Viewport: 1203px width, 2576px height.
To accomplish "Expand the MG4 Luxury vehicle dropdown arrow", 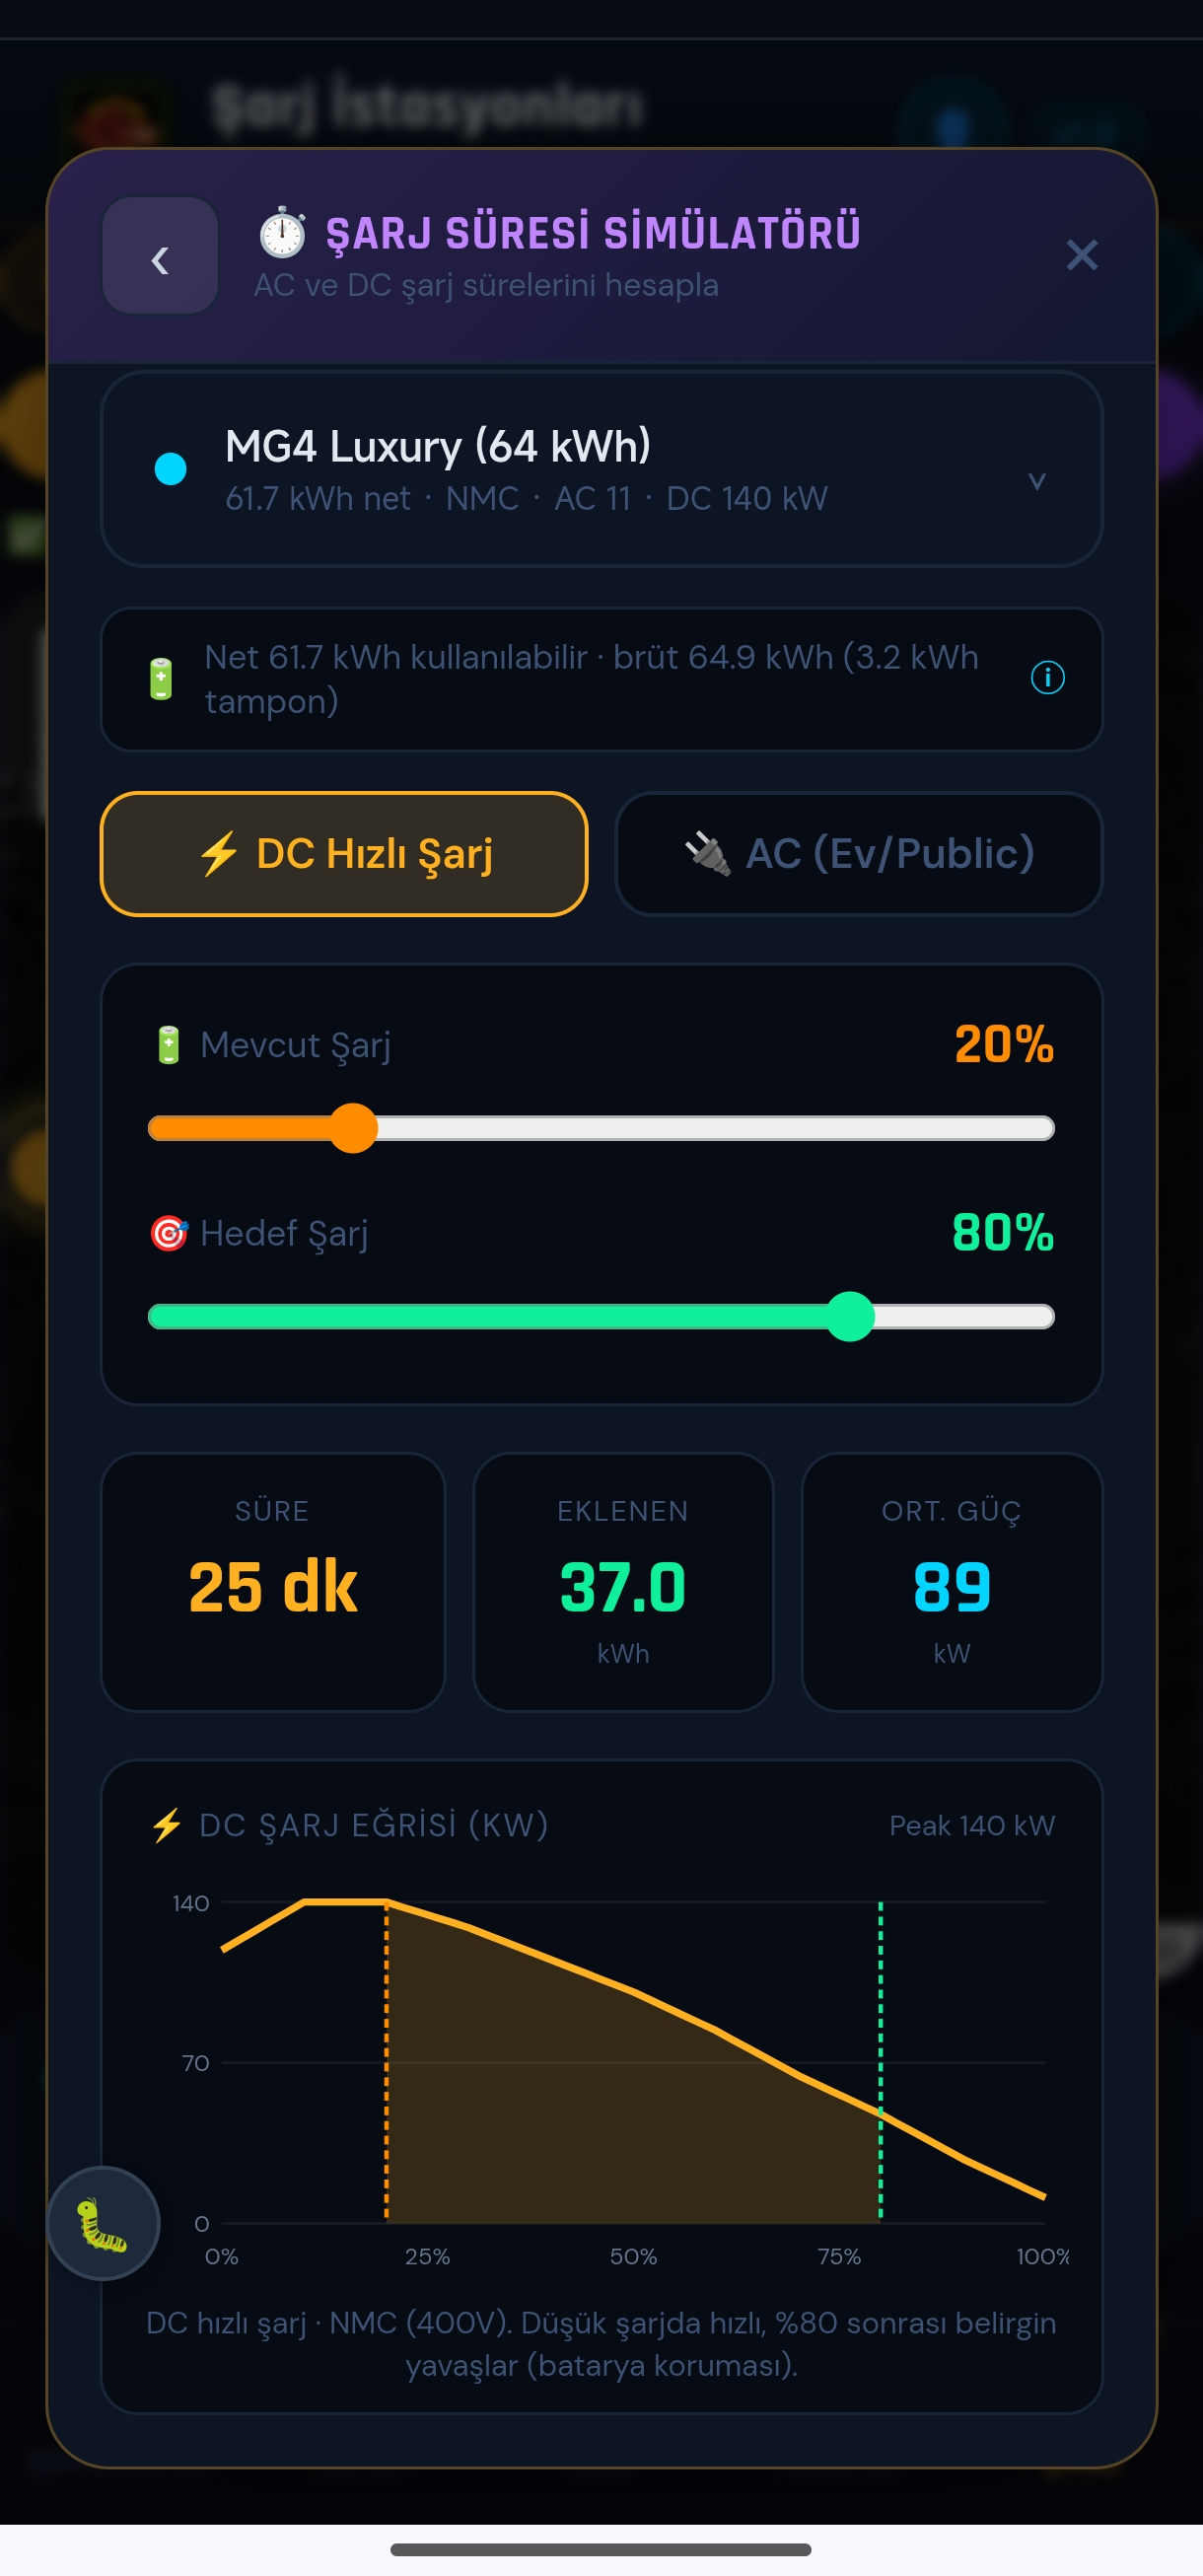I will 1037,482.
